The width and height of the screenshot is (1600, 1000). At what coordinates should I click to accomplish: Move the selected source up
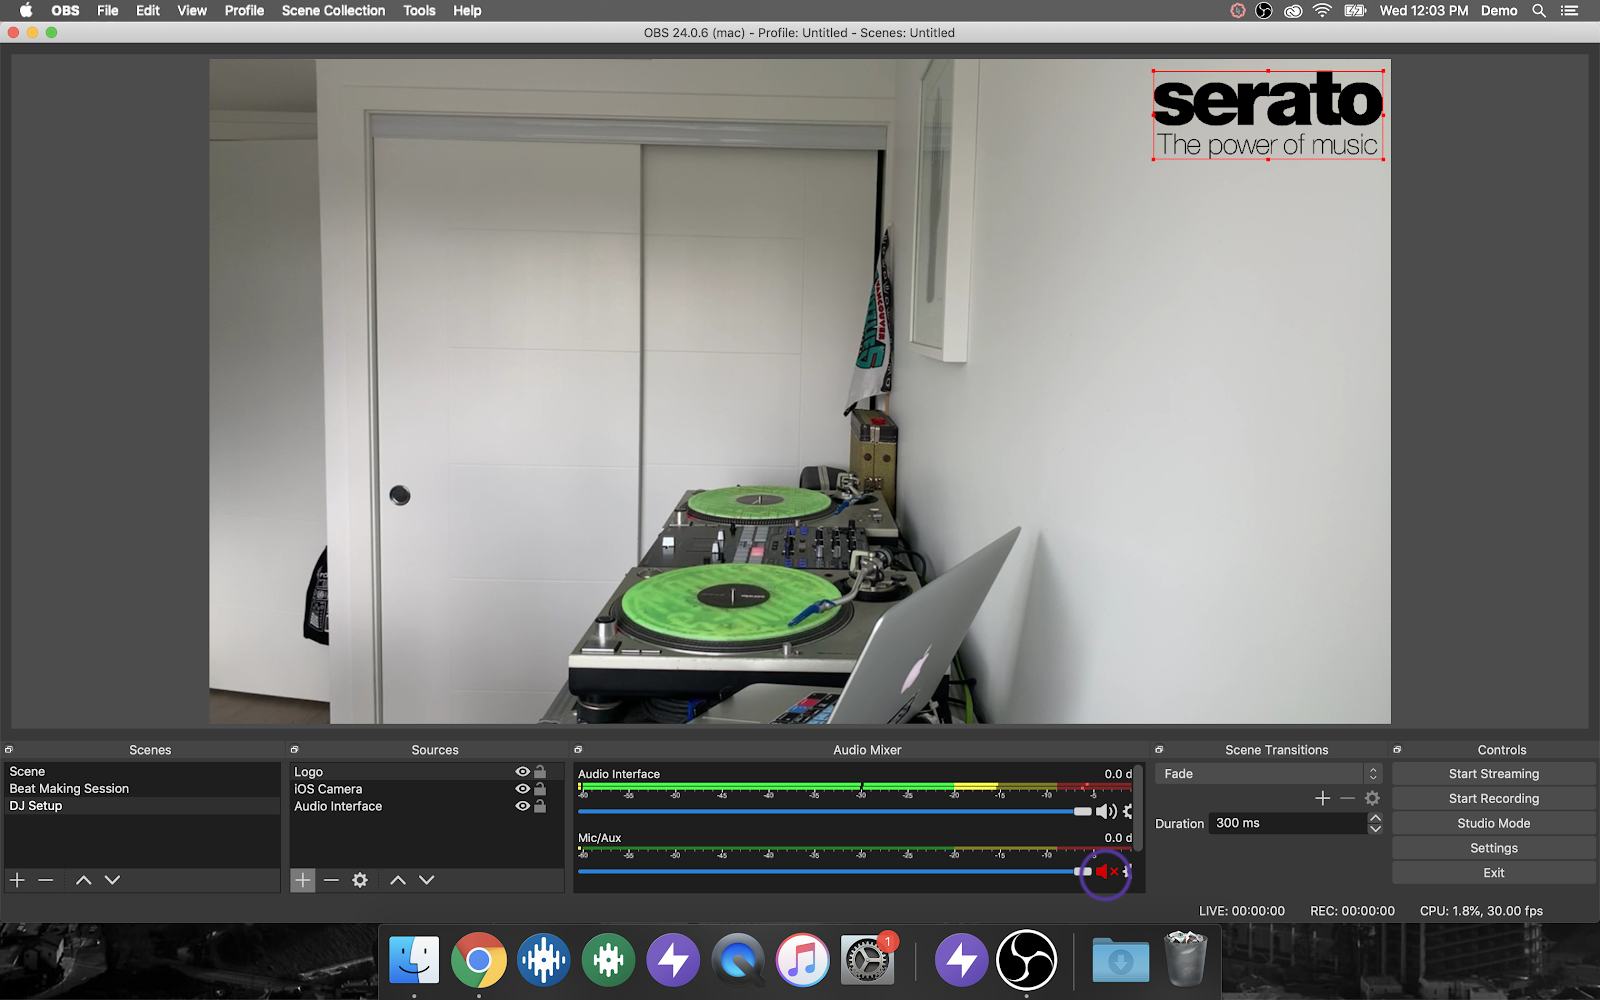click(398, 880)
